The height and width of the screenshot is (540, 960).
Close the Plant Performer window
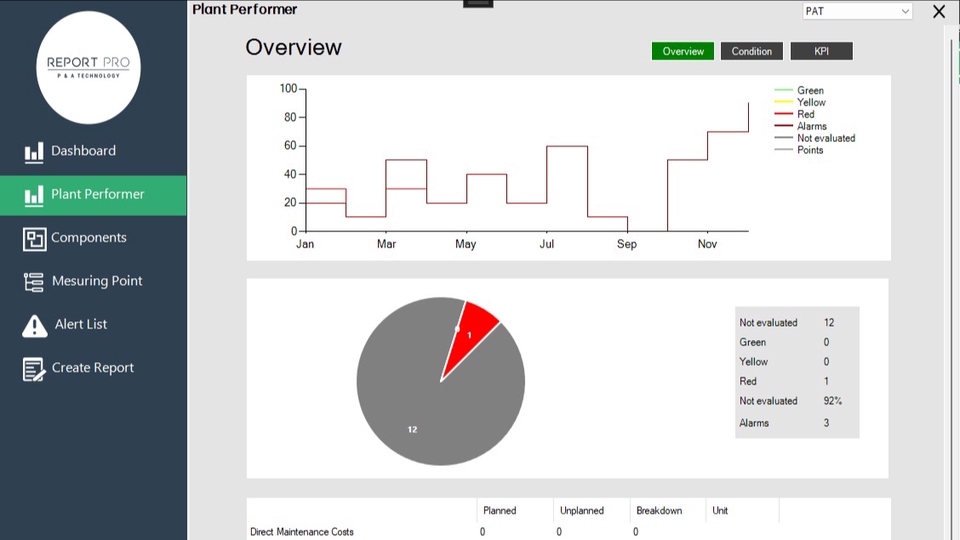[x=939, y=11]
